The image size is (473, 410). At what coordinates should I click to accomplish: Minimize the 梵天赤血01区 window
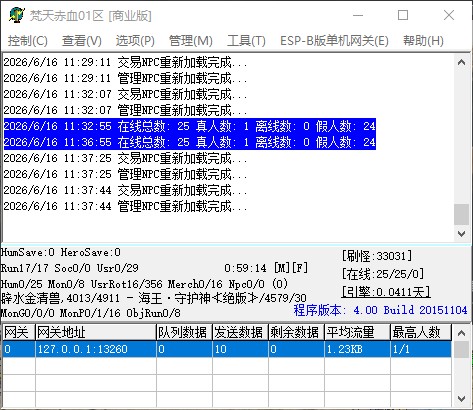tap(358, 15)
